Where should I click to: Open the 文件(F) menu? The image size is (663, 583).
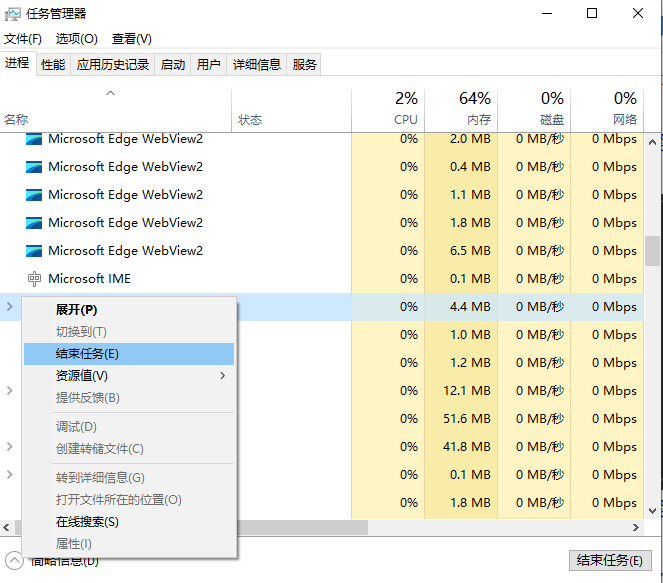23,39
